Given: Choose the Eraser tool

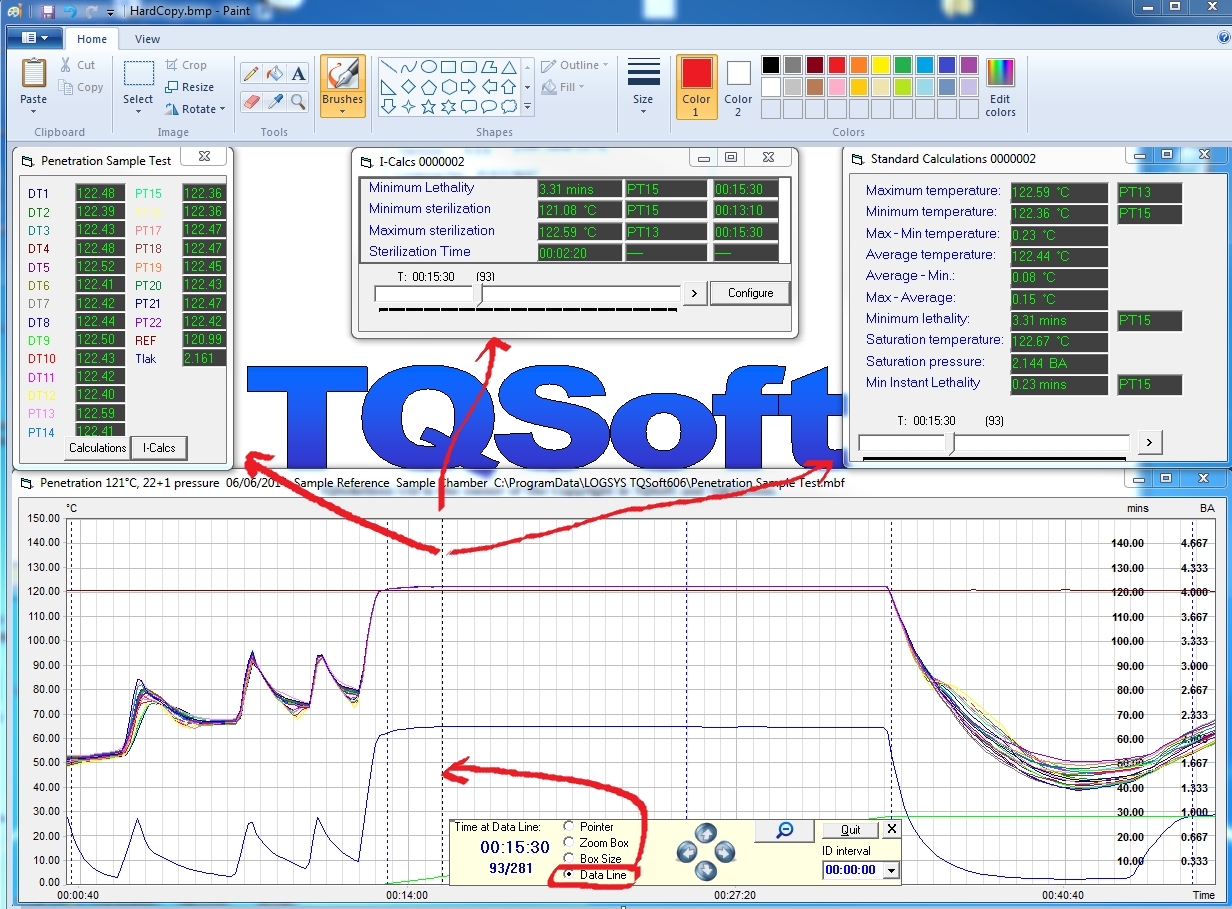Looking at the screenshot, I should pyautogui.click(x=250, y=101).
